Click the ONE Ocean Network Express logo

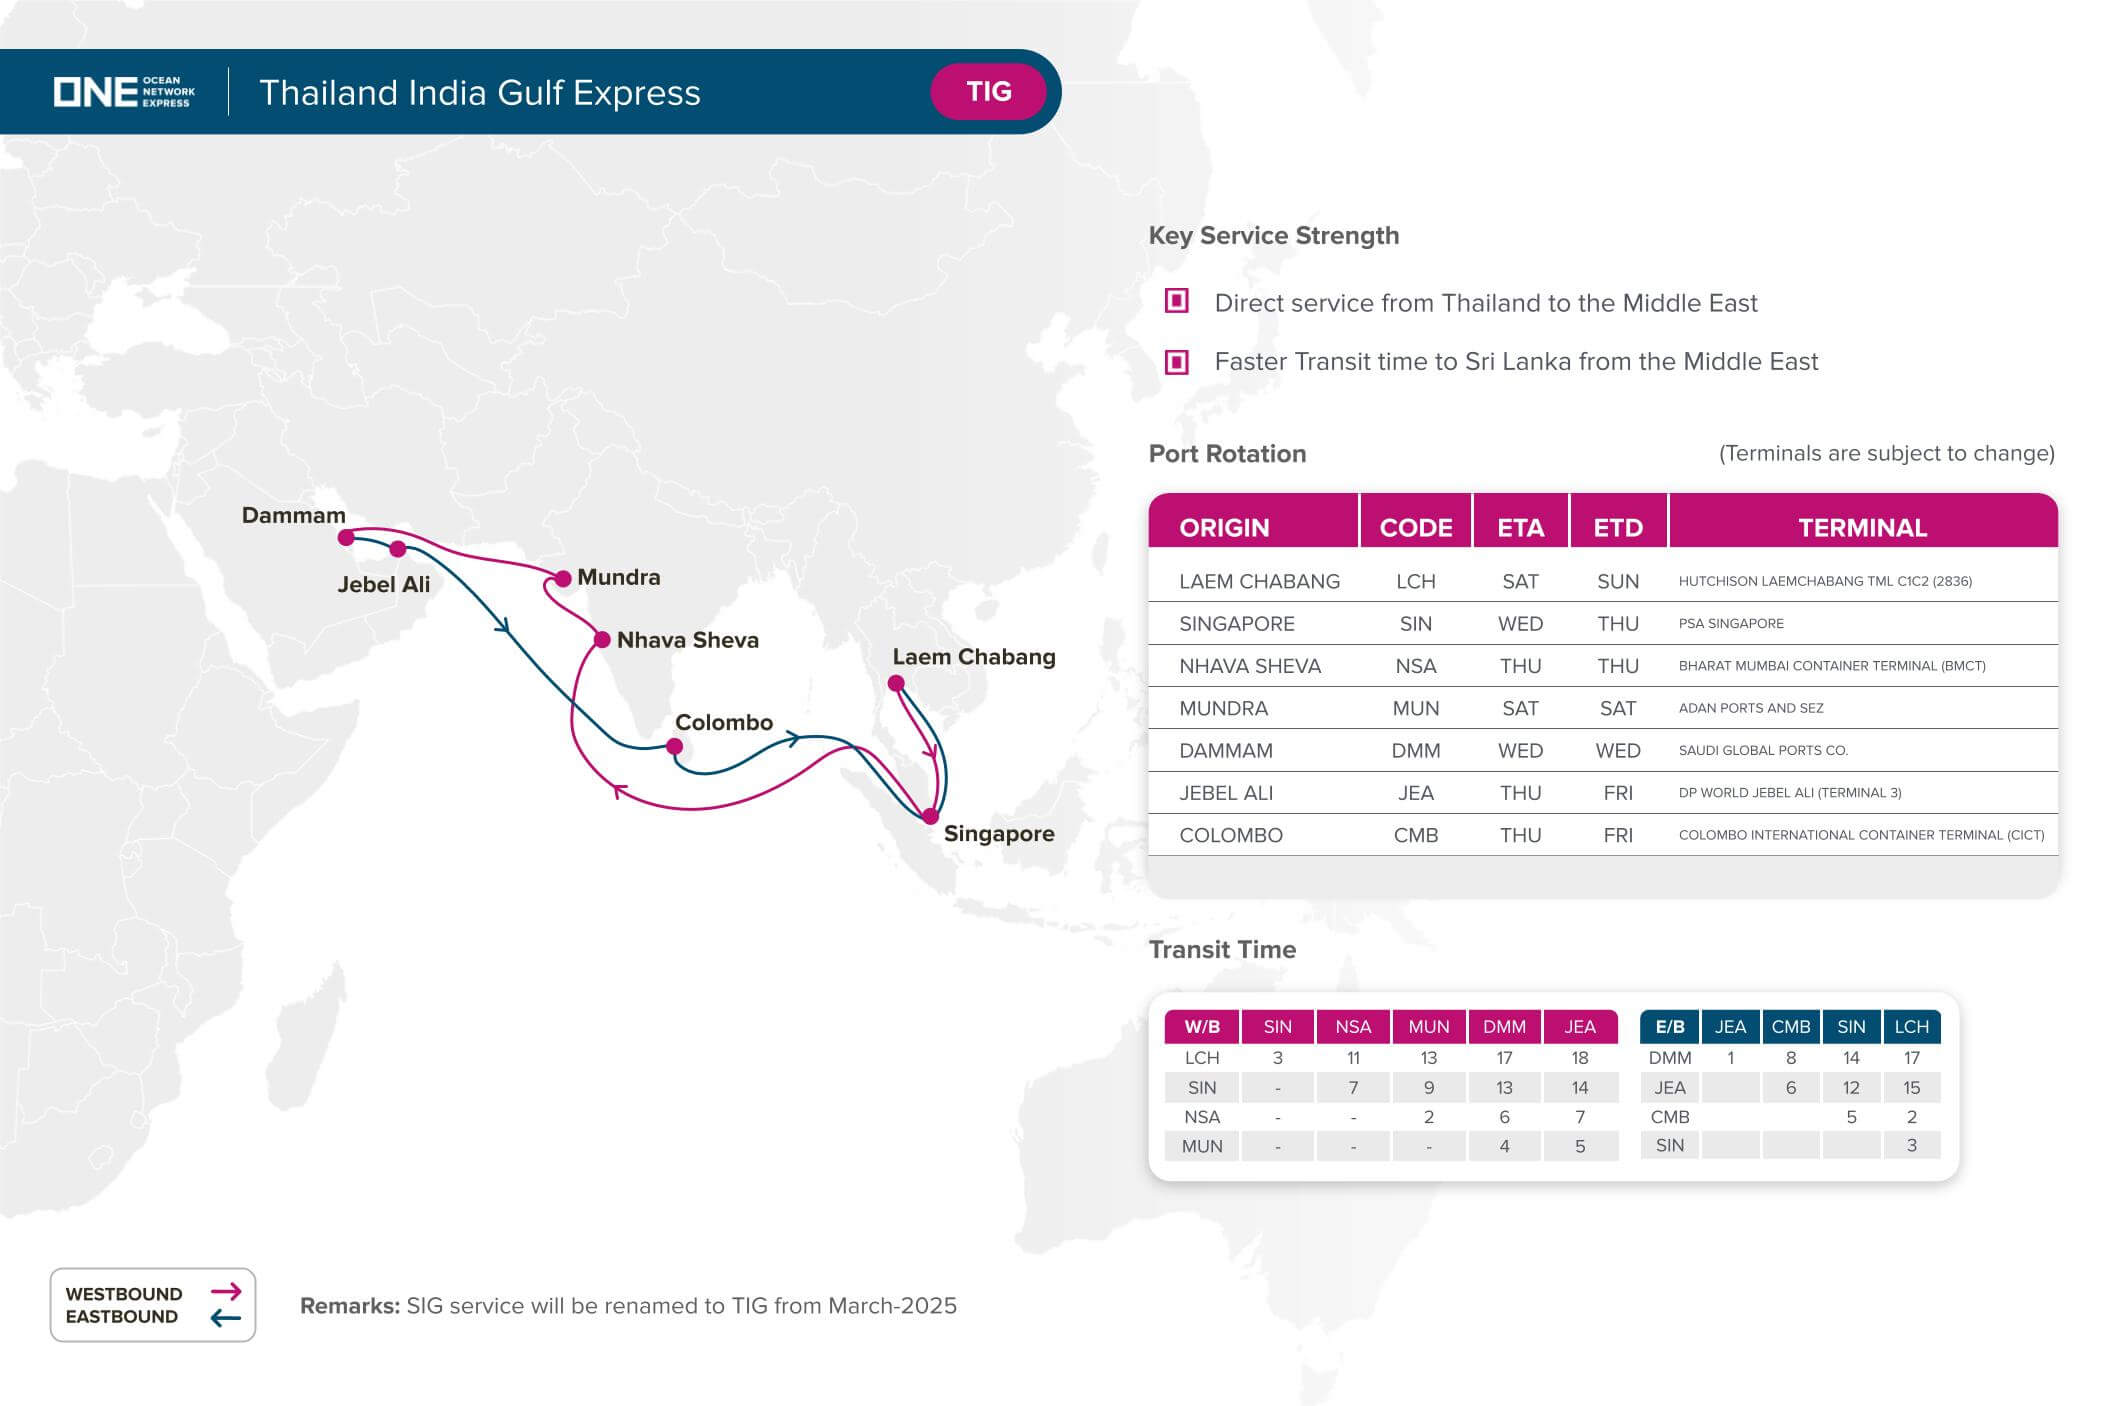124,92
